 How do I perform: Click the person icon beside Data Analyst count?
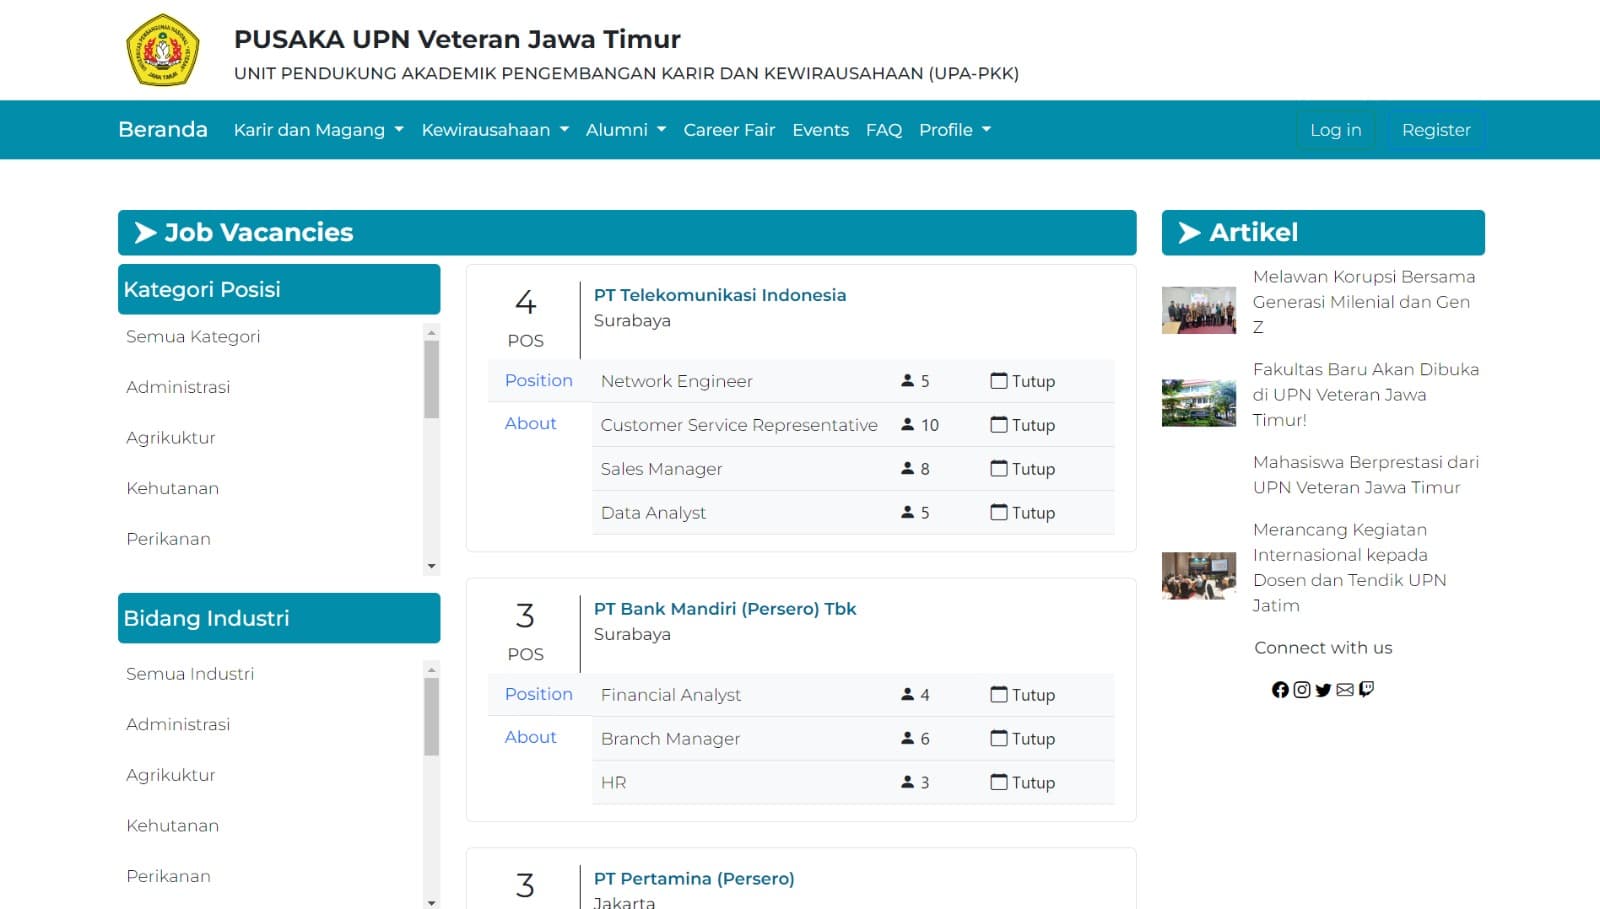click(x=906, y=512)
